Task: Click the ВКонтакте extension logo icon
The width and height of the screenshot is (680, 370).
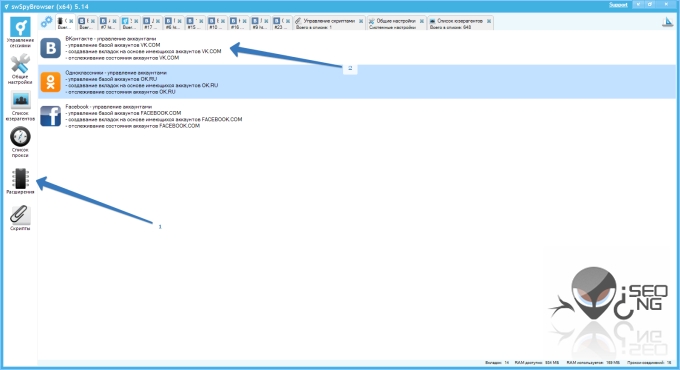Action: [50, 48]
